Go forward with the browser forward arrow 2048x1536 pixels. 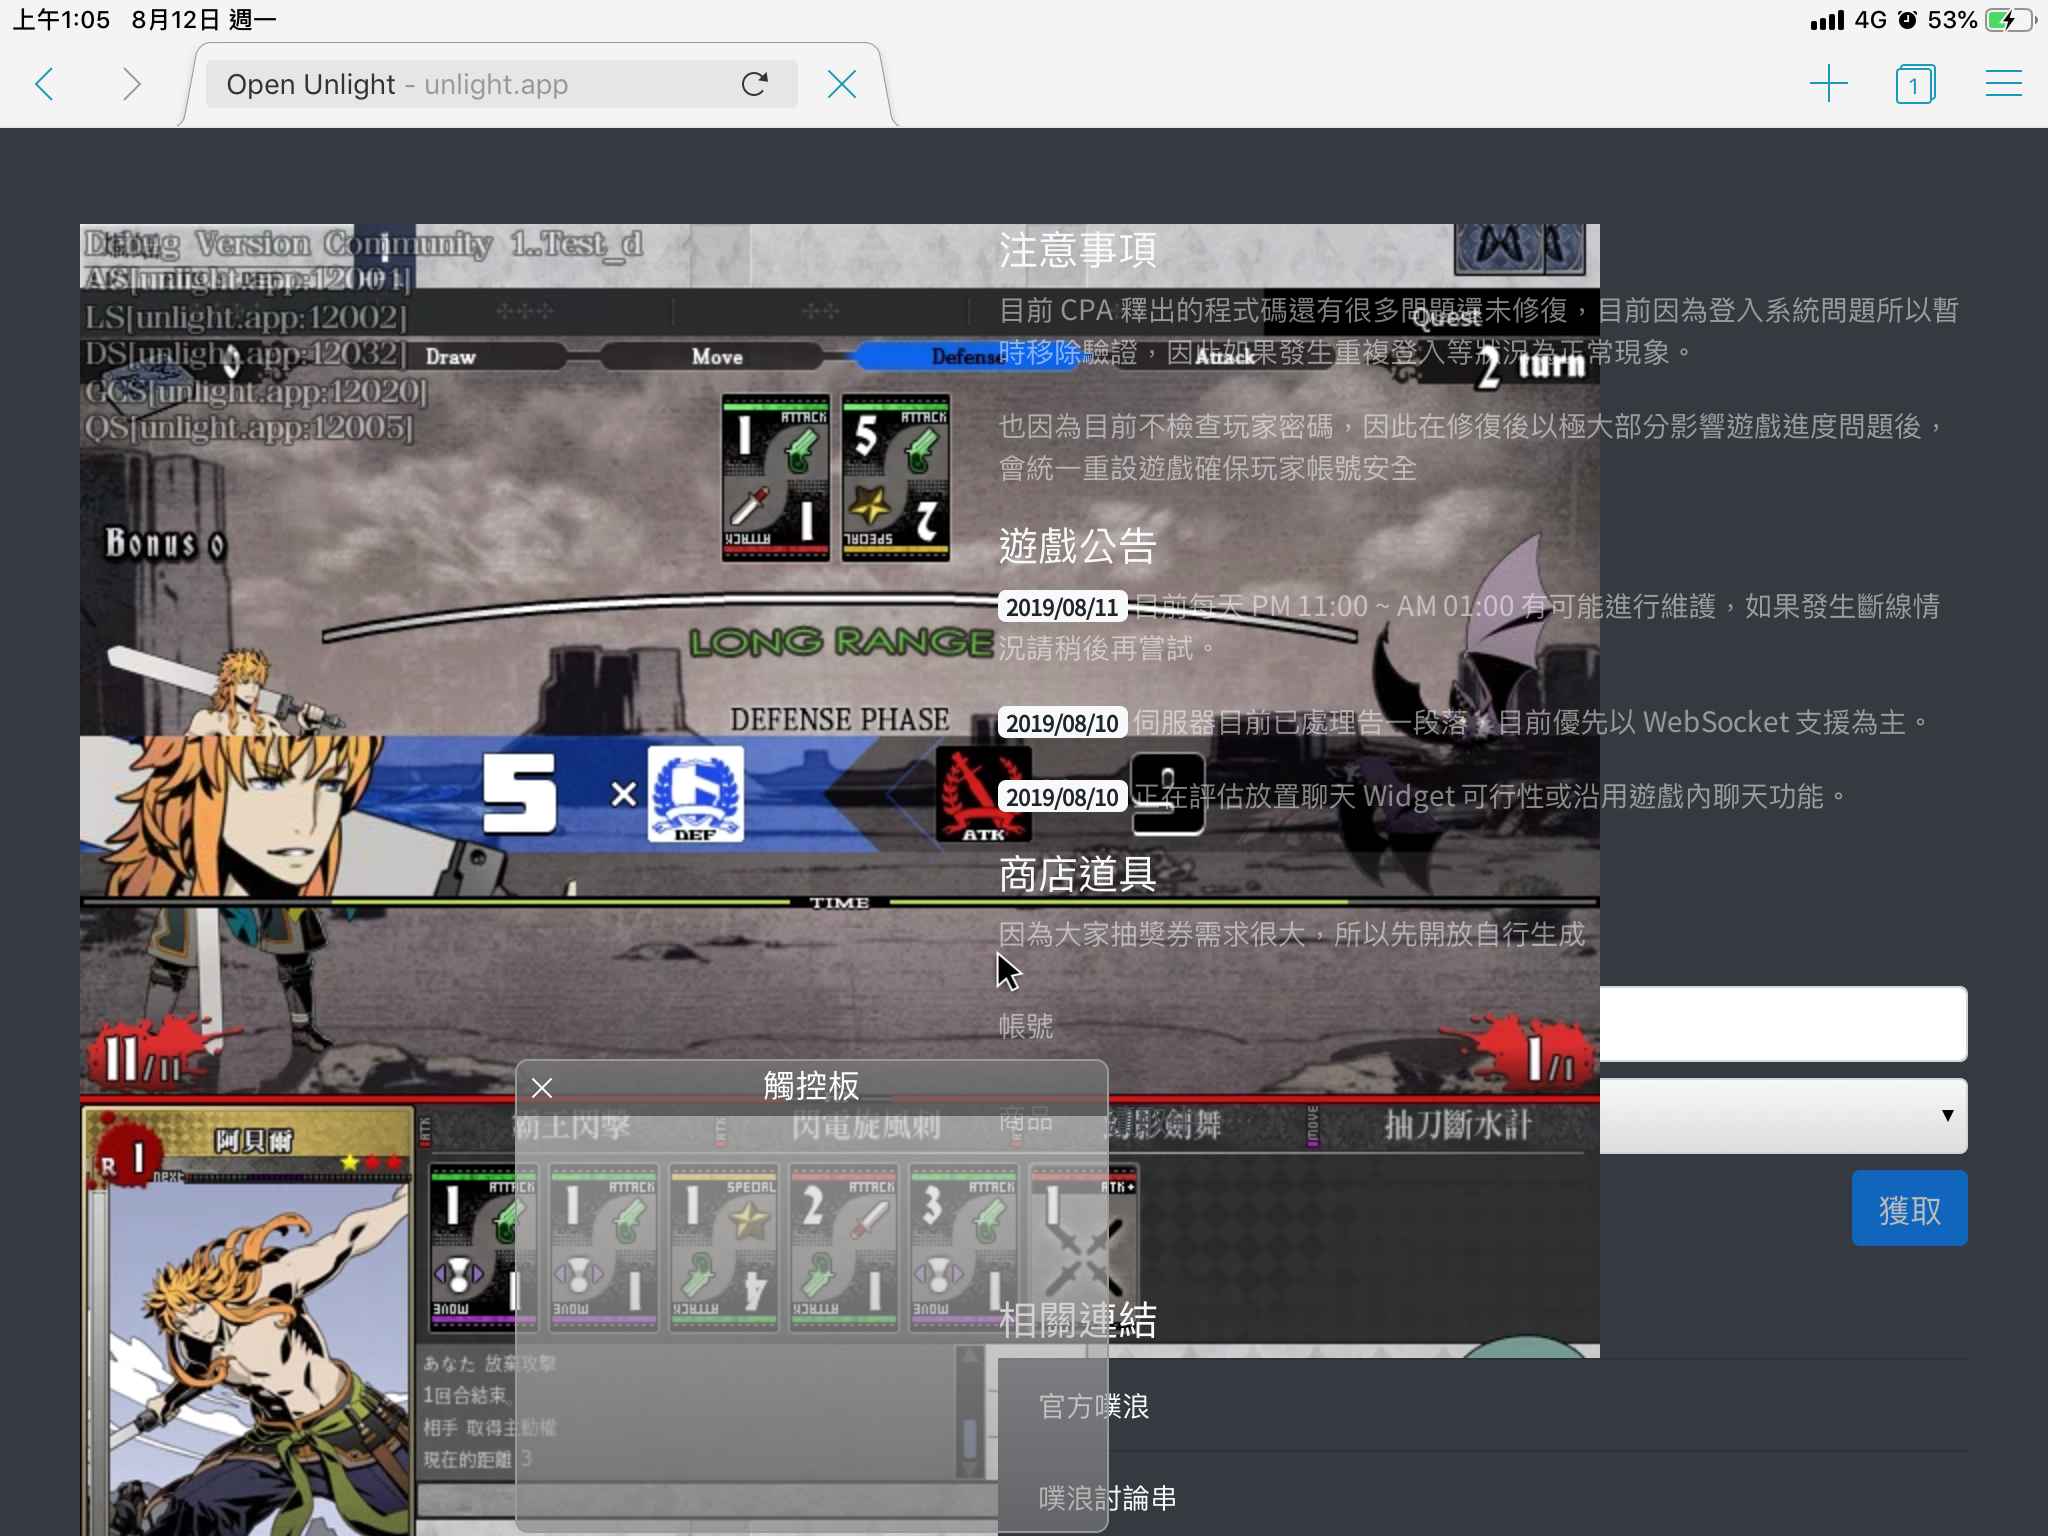coord(131,84)
